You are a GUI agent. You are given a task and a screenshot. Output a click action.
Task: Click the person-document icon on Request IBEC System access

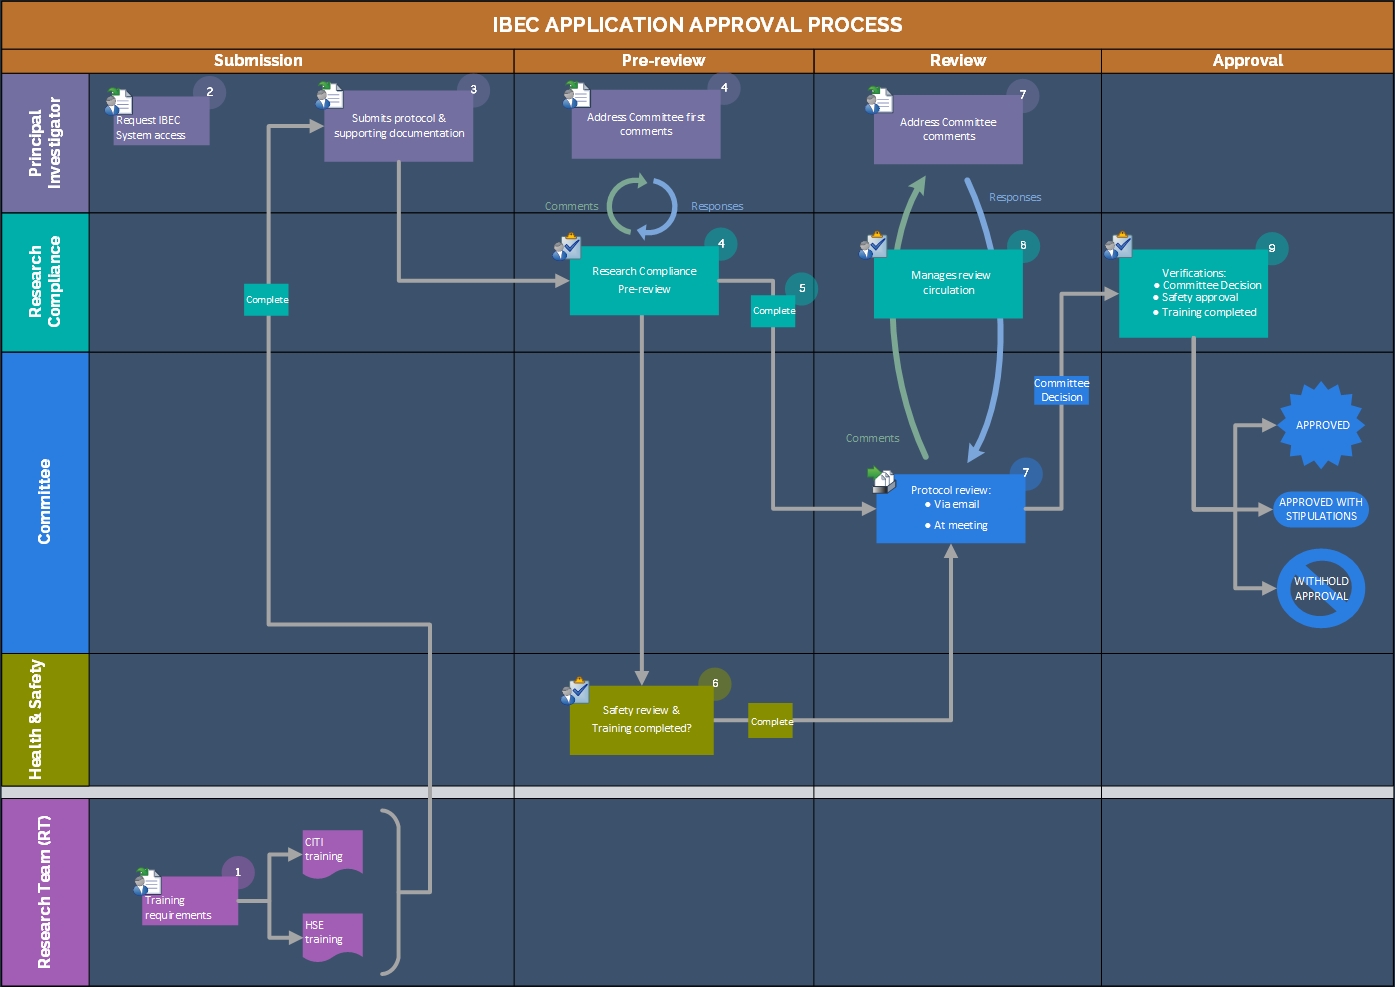pyautogui.click(x=118, y=100)
